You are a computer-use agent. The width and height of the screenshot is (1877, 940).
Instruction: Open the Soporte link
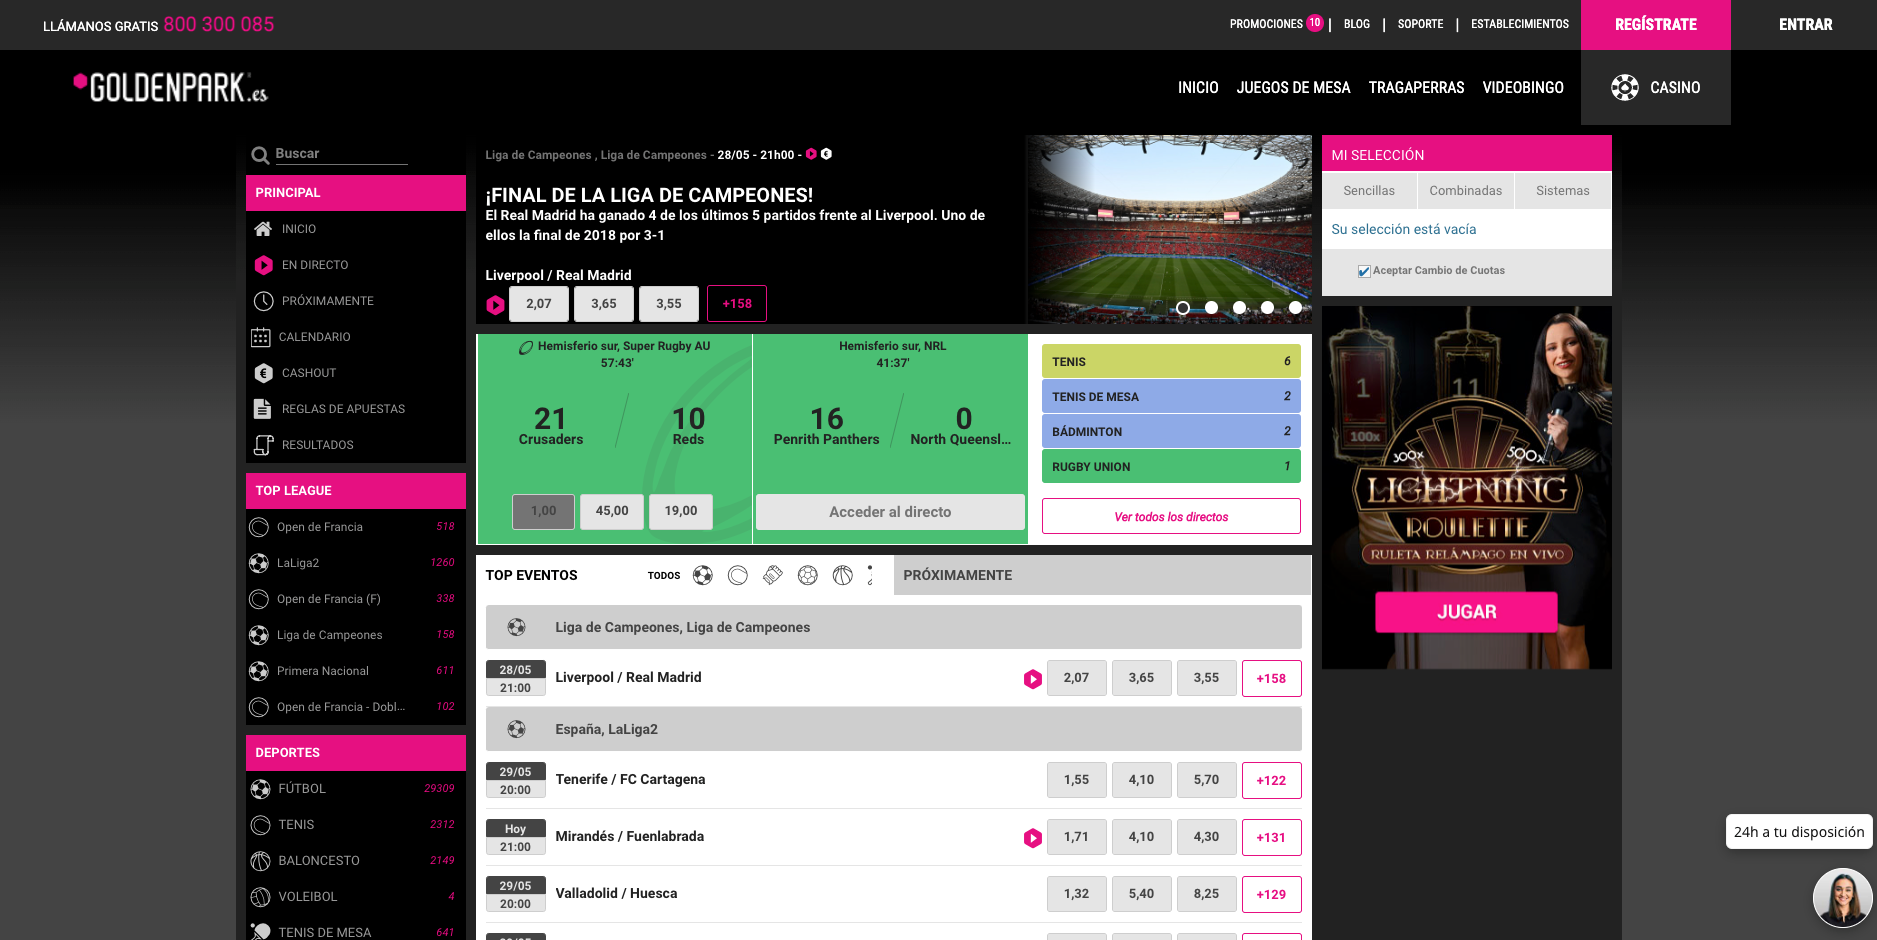coord(1420,24)
